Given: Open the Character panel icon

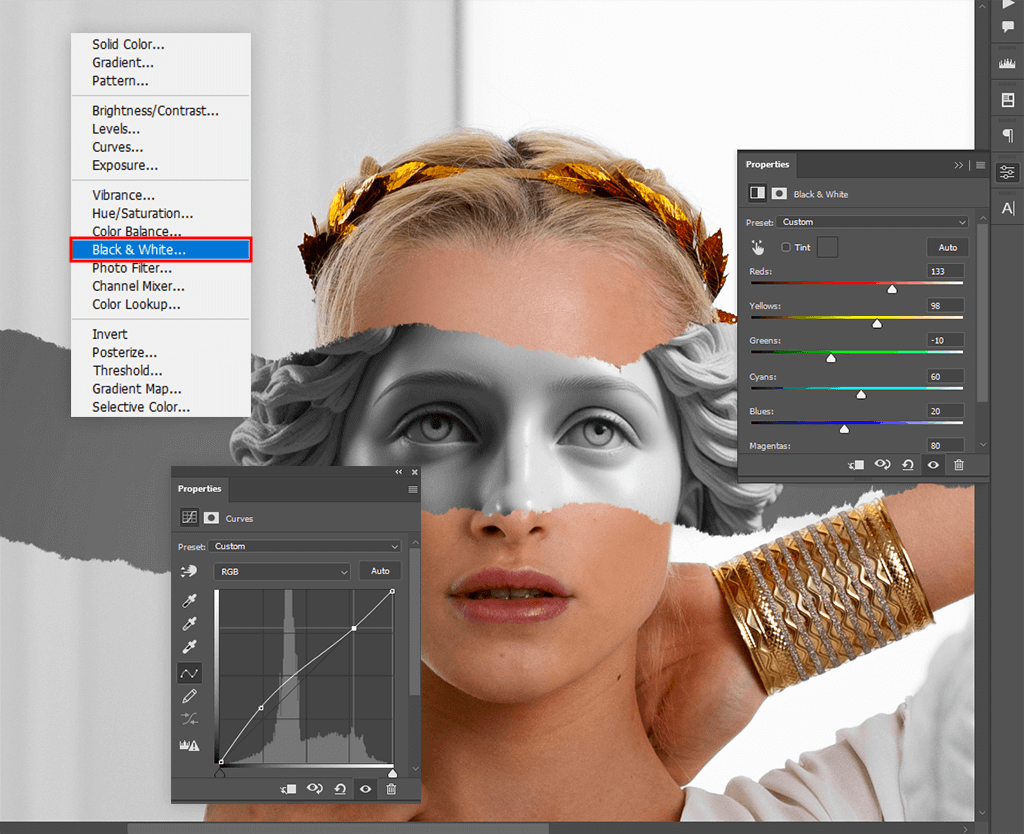Looking at the screenshot, I should click(1007, 208).
